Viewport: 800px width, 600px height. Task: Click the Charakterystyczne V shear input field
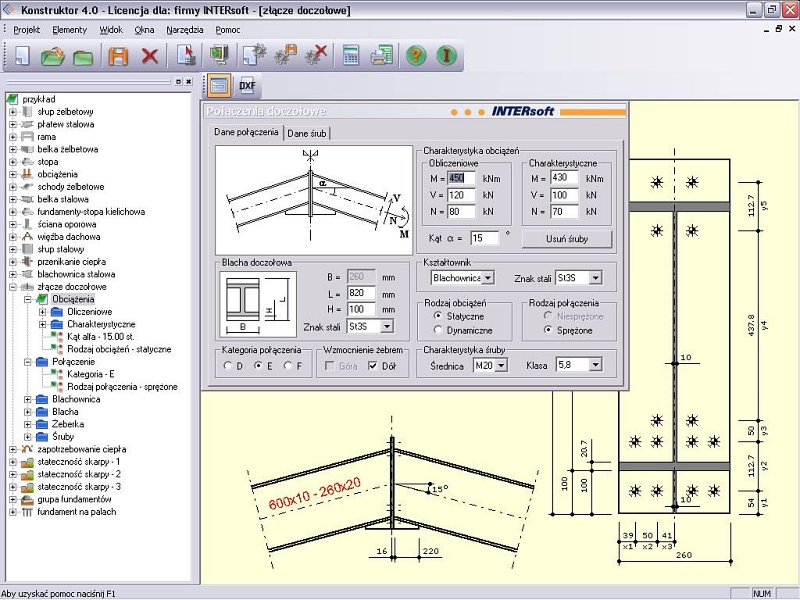coord(564,195)
